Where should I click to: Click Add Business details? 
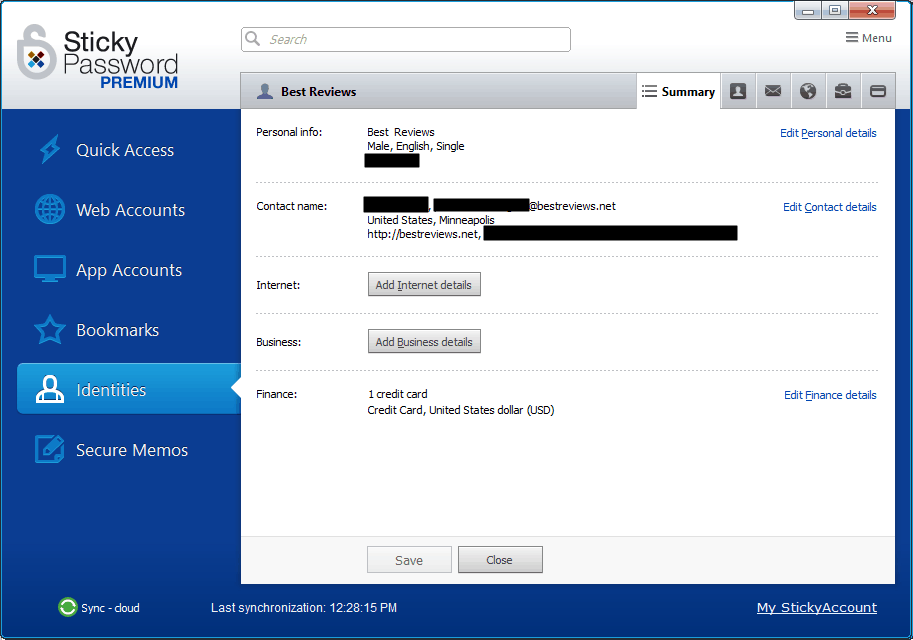click(423, 341)
